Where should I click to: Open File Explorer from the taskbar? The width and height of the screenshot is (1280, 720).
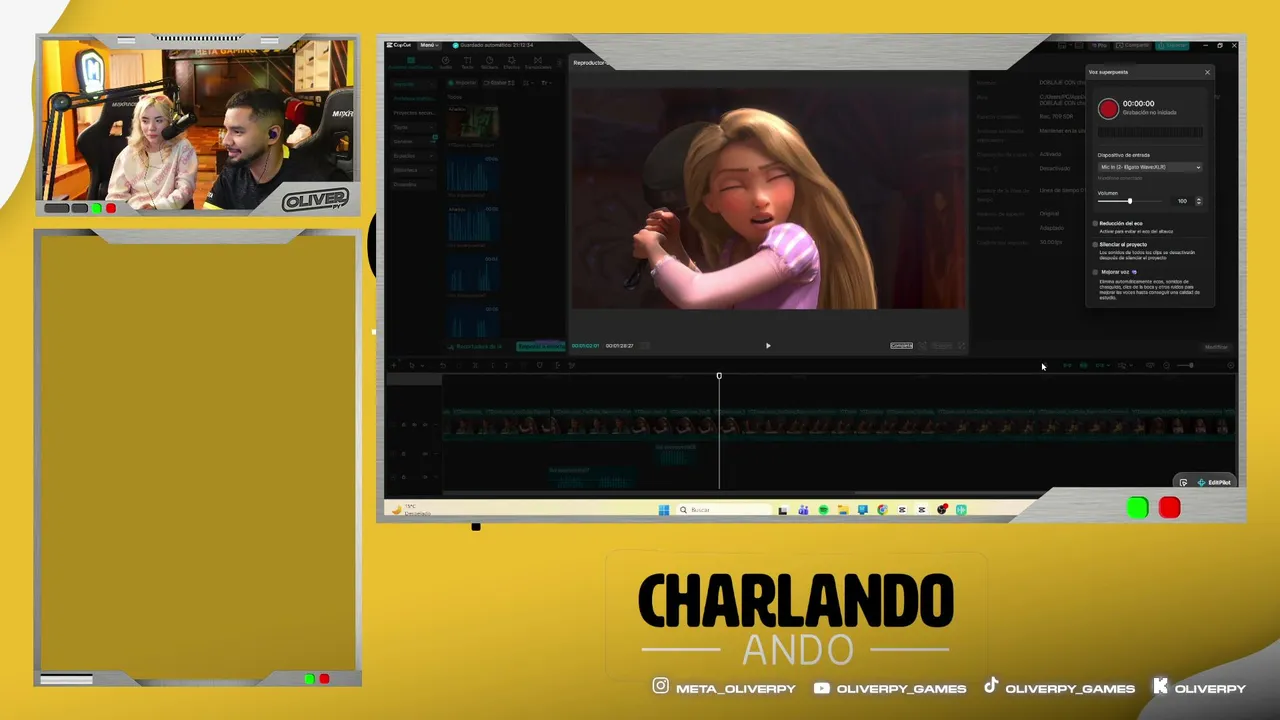pos(843,510)
